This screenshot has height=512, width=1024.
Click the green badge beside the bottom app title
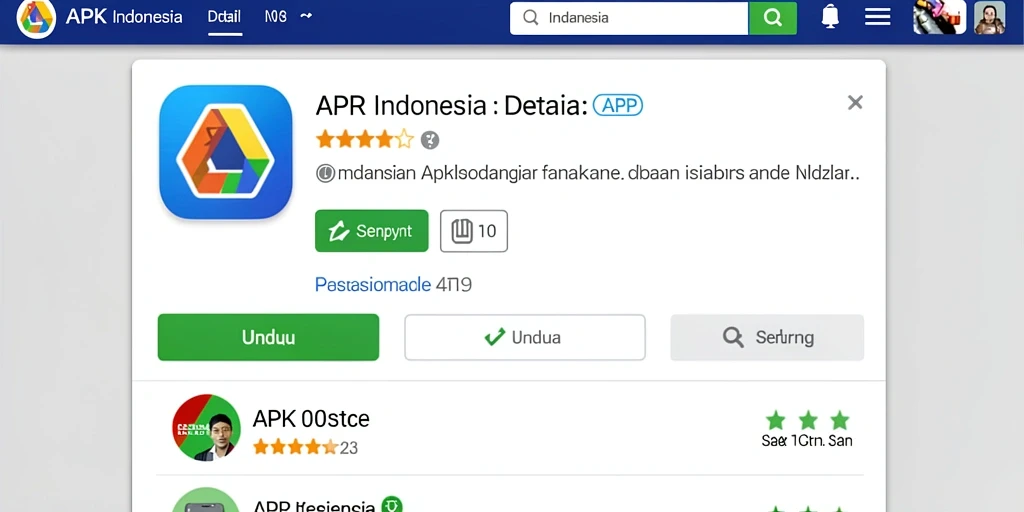click(x=392, y=505)
